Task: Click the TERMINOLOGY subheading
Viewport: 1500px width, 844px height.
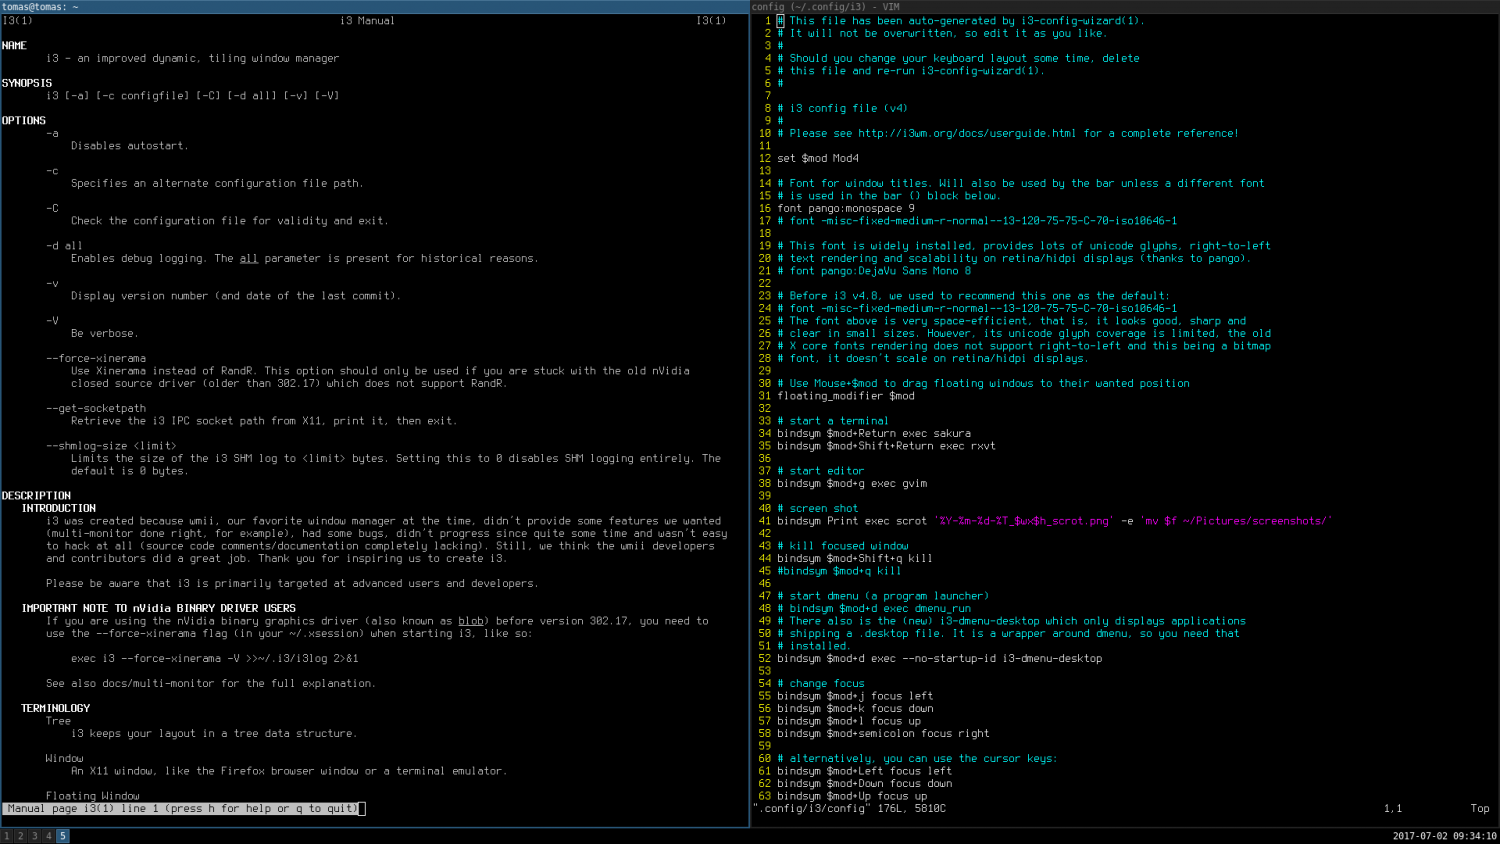Action: (56, 708)
